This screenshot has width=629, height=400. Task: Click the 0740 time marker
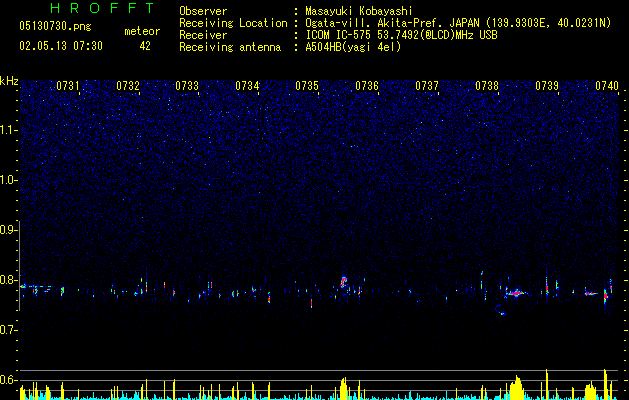607,85
